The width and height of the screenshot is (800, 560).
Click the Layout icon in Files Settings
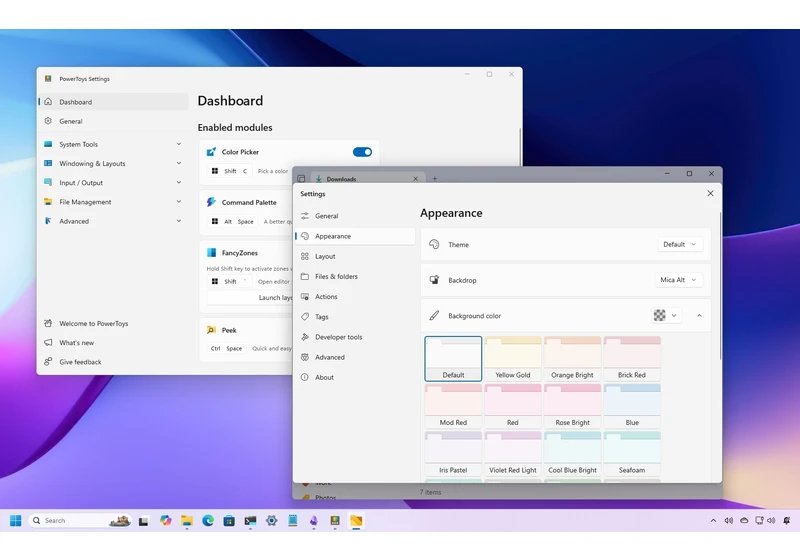tap(305, 256)
